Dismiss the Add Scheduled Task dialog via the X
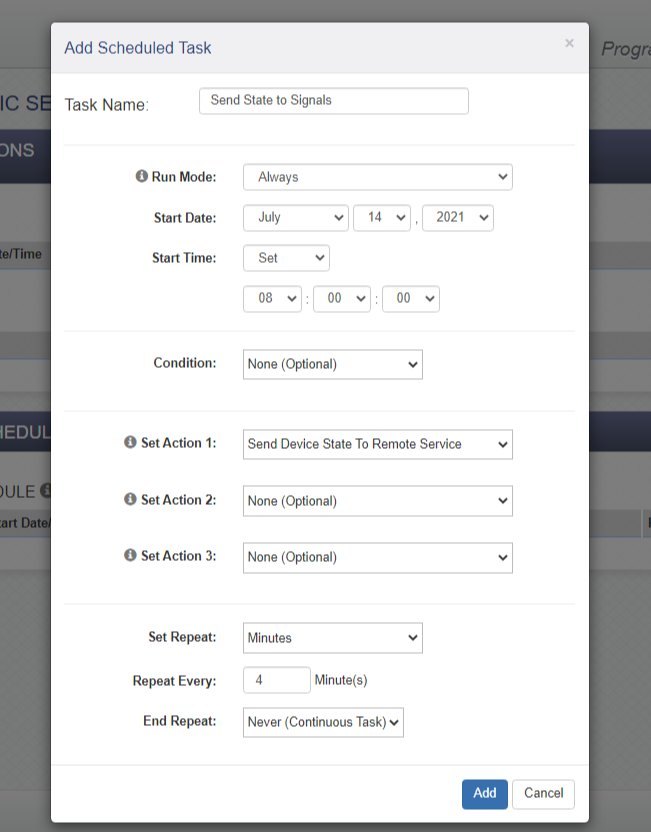 [569, 43]
